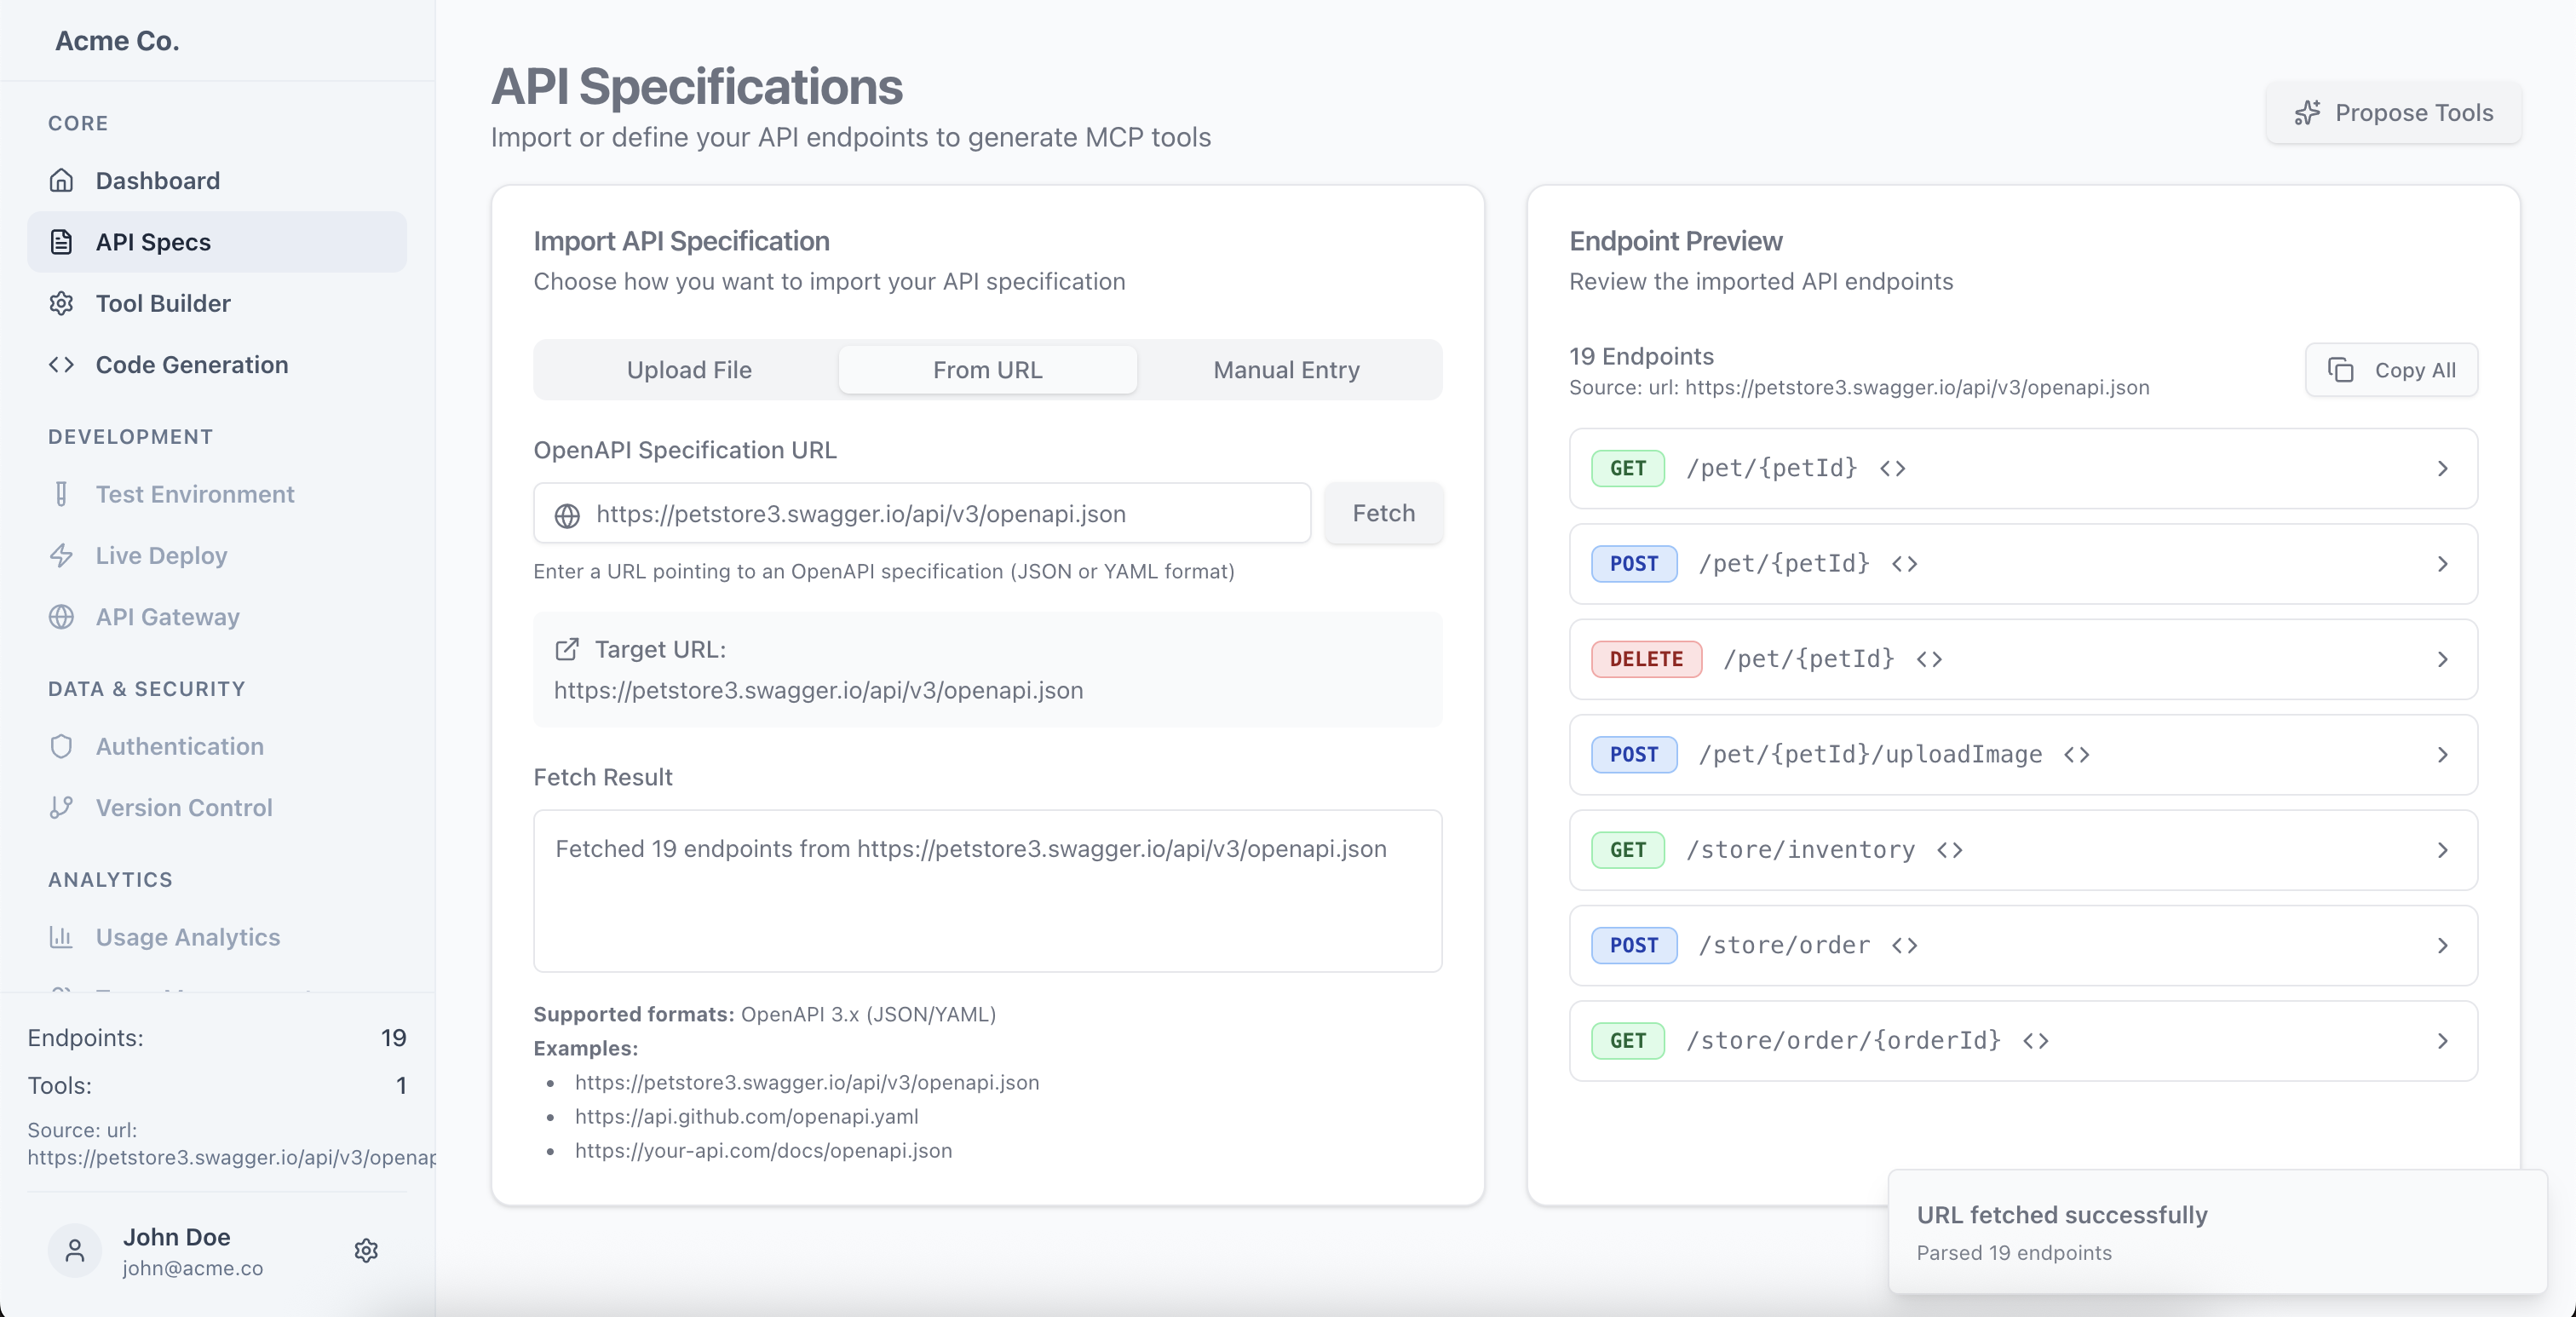Switch to the Manual Entry tab
The width and height of the screenshot is (2576, 1317).
[1285, 370]
